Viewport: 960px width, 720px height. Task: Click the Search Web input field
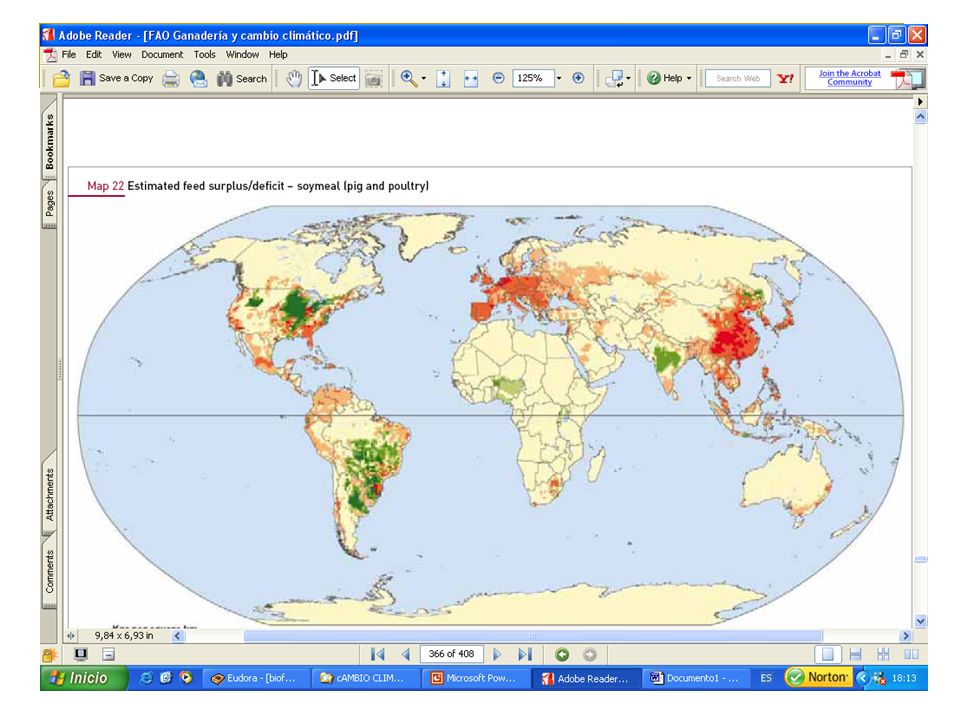738,78
